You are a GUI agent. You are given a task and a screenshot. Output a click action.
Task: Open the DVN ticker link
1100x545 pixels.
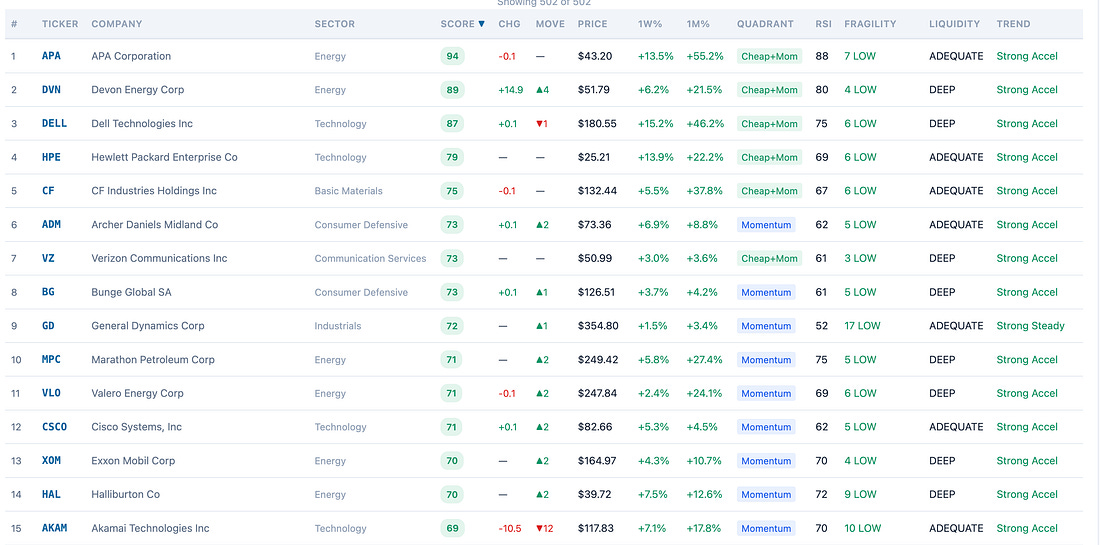pyautogui.click(x=51, y=90)
